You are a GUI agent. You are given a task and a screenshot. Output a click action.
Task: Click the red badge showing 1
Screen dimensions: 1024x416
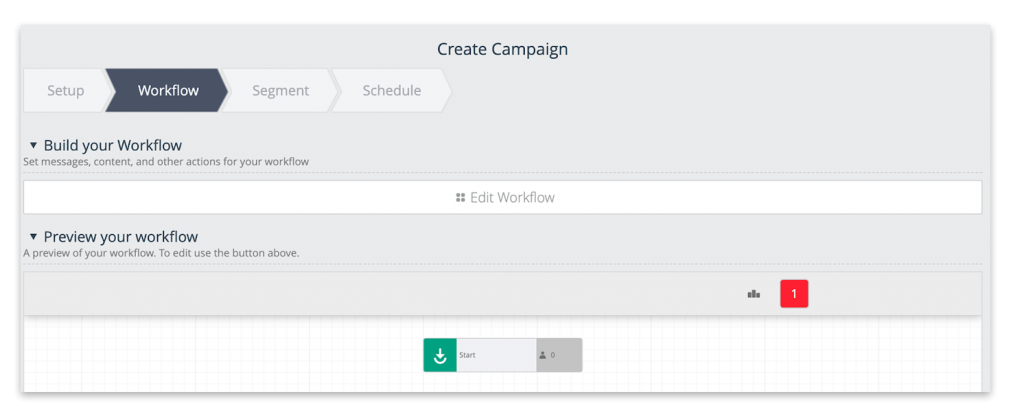tap(794, 294)
